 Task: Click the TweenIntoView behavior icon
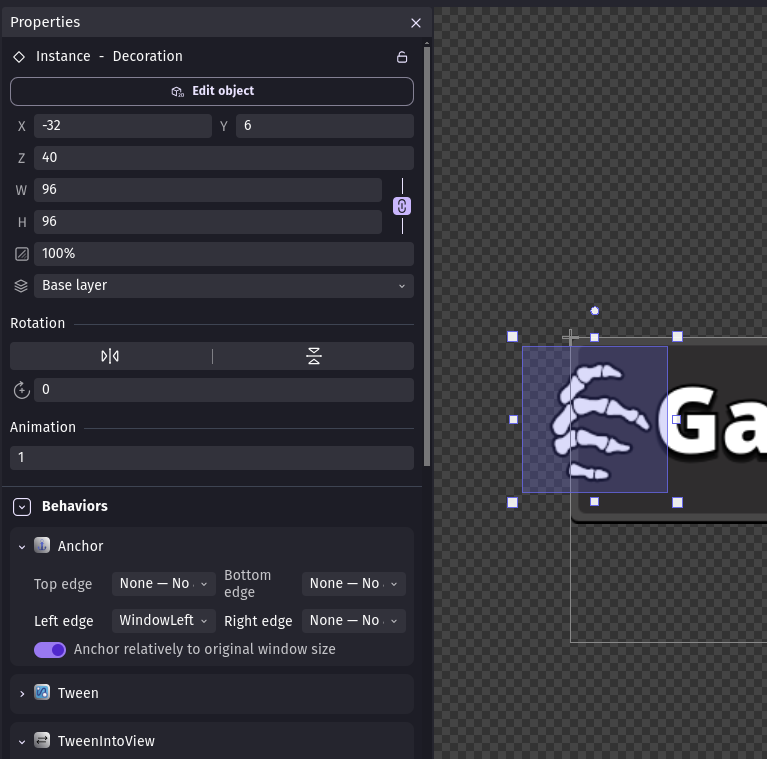click(42, 740)
